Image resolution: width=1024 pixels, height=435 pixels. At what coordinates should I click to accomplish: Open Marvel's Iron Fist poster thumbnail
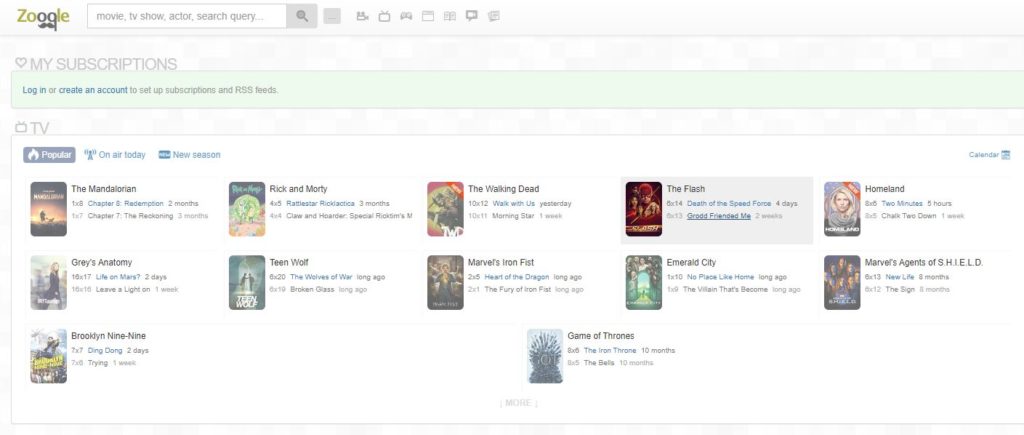445,282
